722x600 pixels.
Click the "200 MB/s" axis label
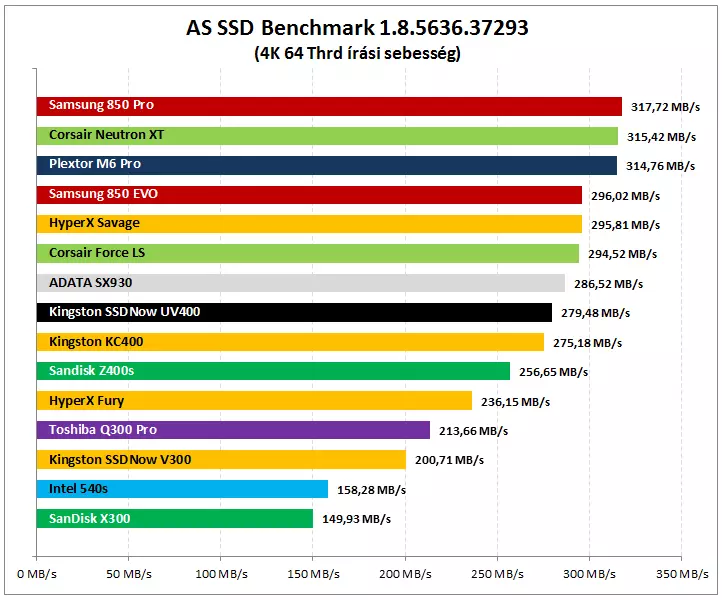405,574
